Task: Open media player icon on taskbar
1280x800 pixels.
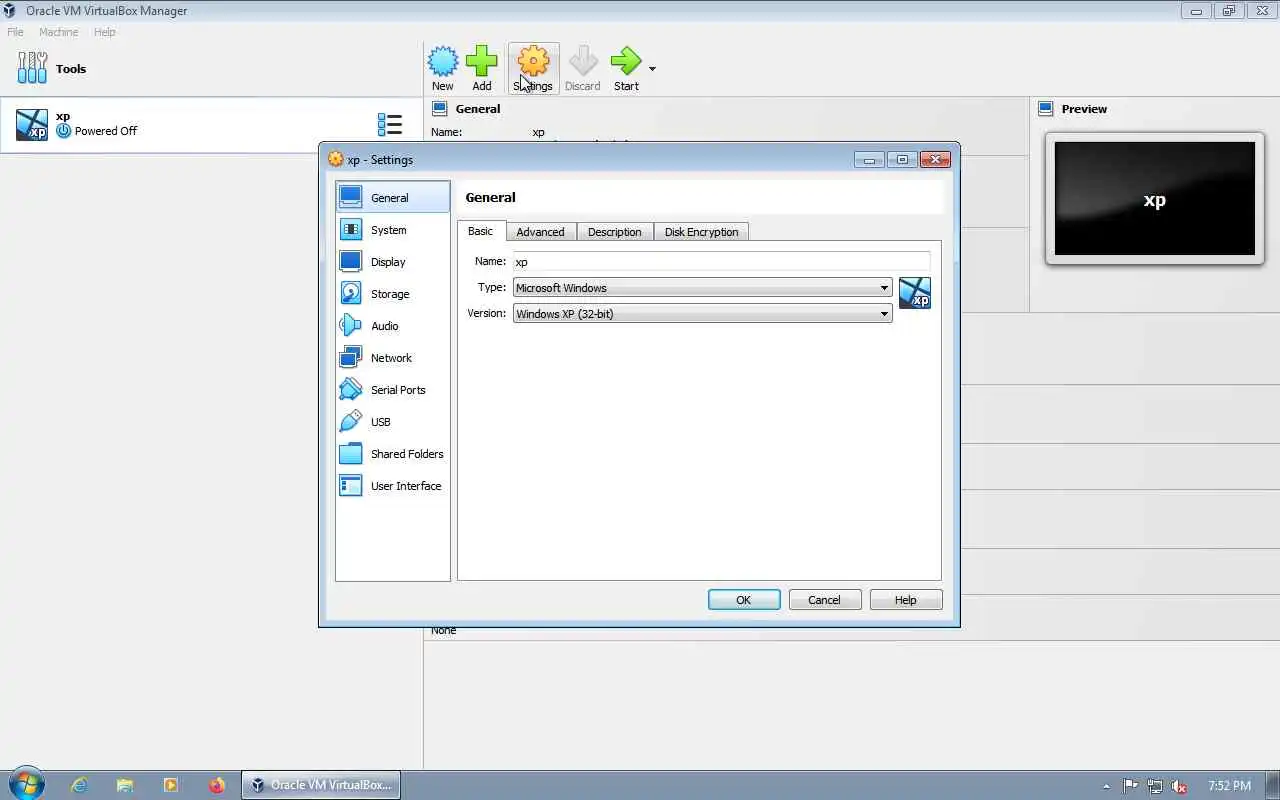Action: (x=171, y=785)
